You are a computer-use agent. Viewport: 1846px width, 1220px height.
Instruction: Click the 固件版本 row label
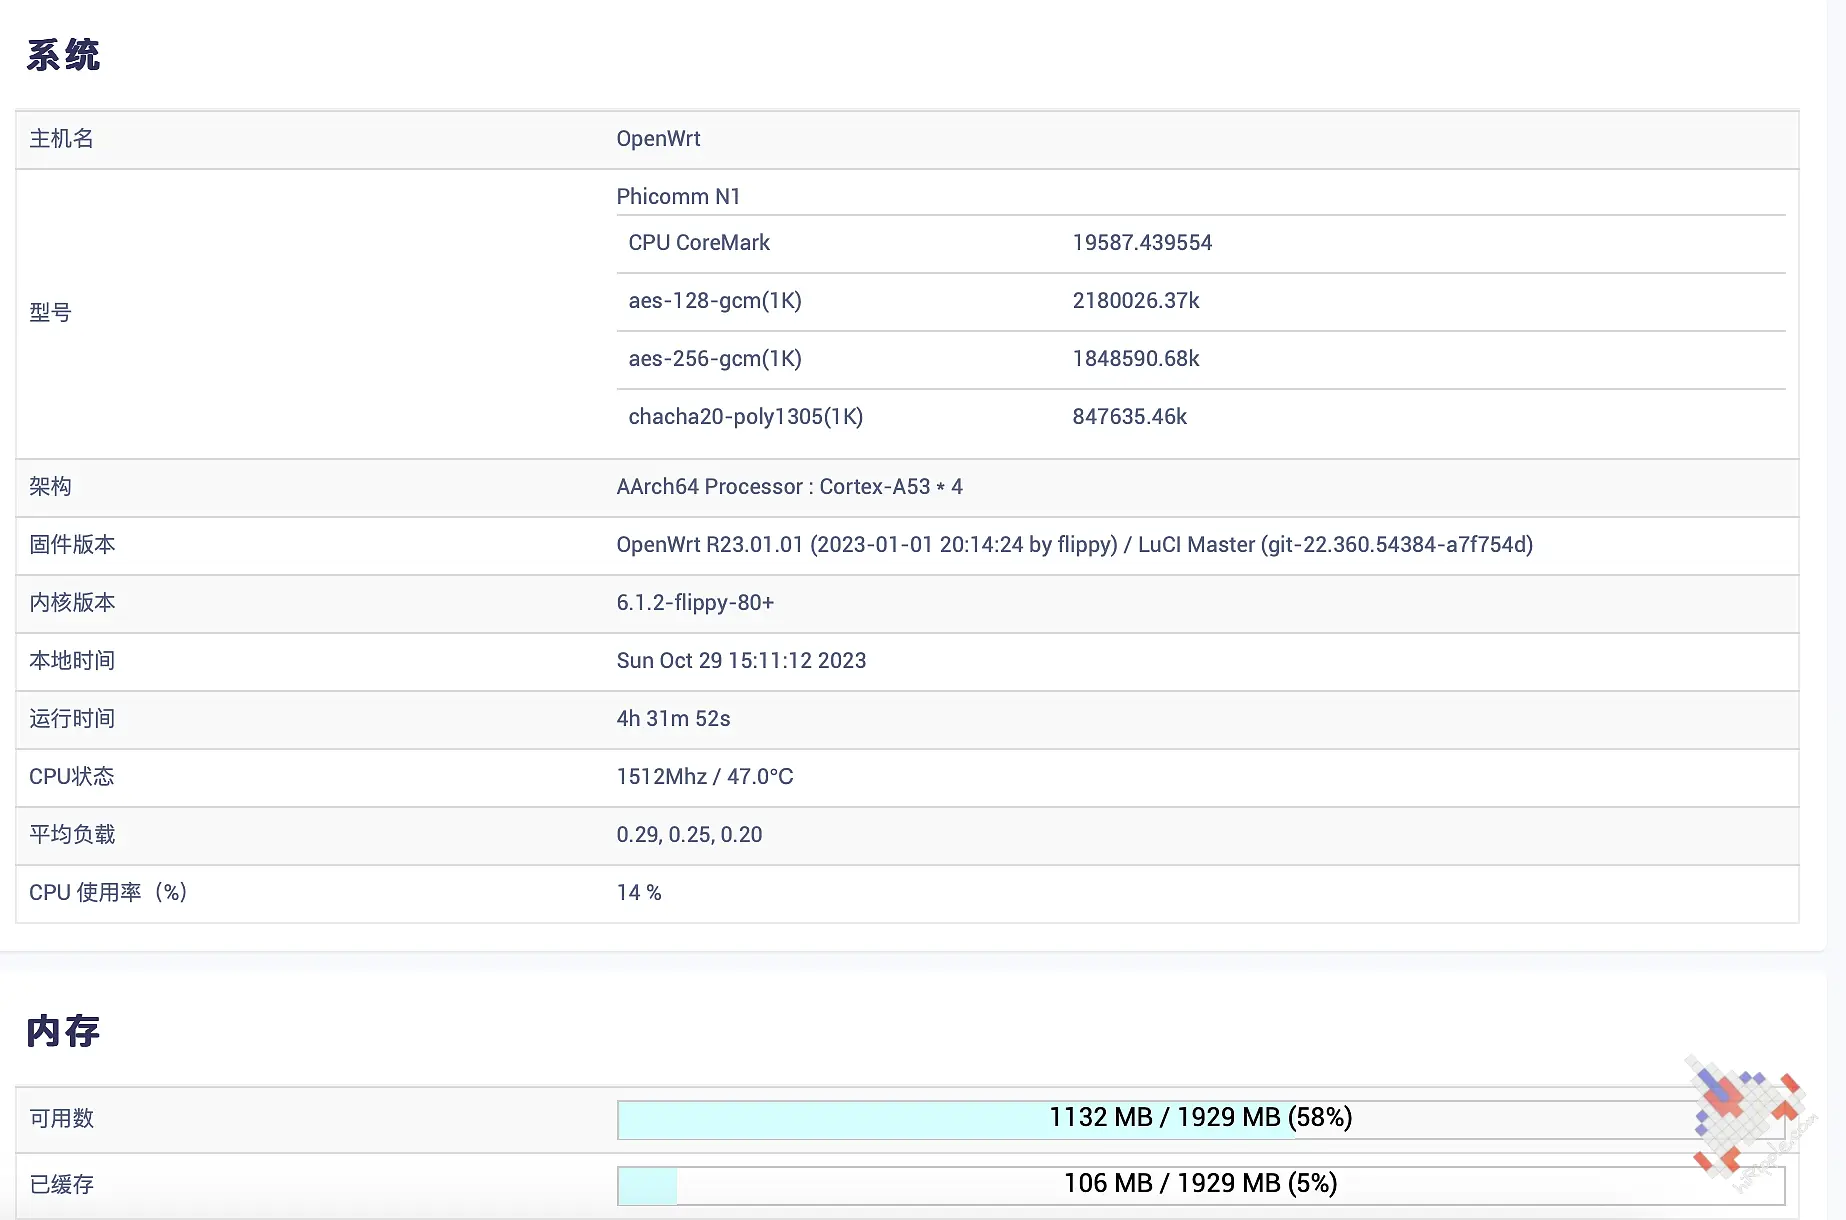coord(72,545)
